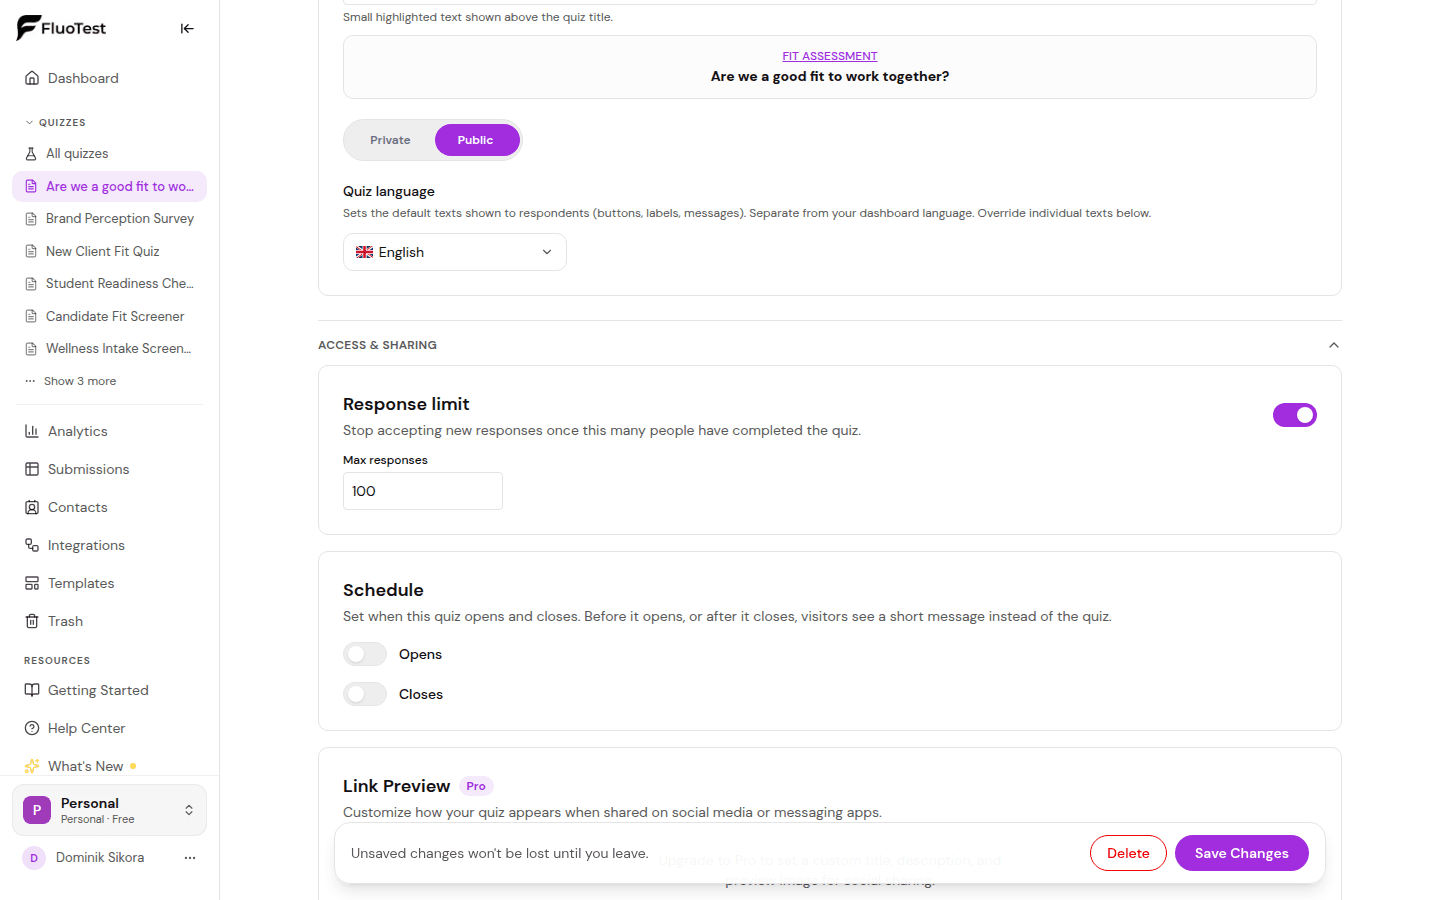Viewport: 1440px width, 900px height.
Task: Click the Templates layout icon
Action: coord(32,583)
